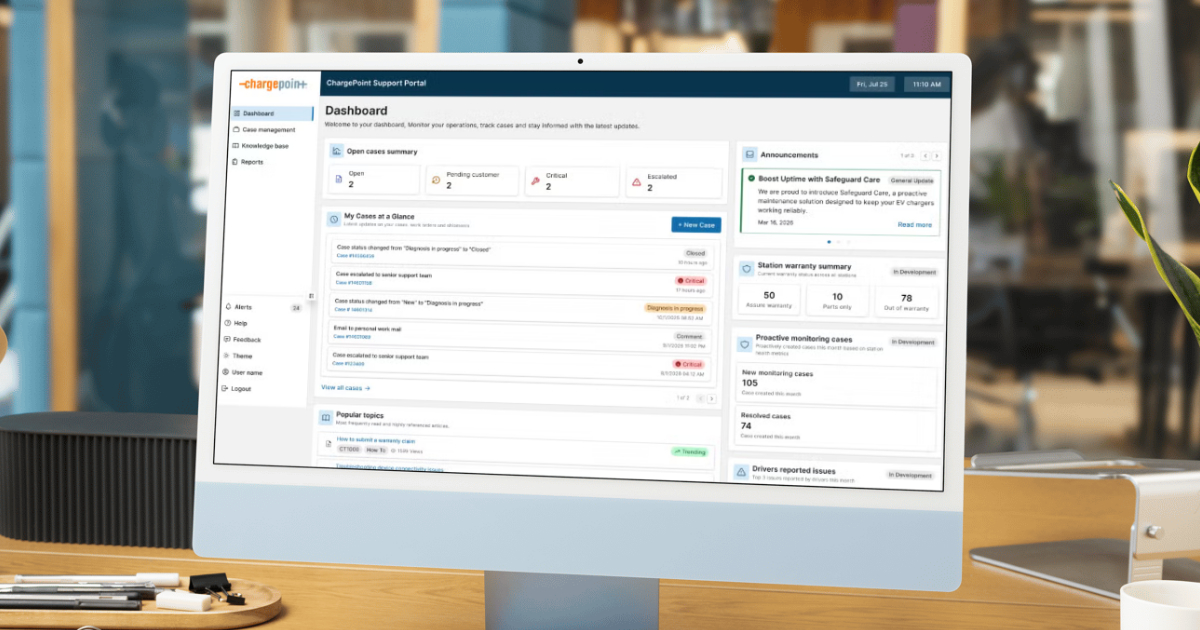Screen dimensions: 1200x630
Task: Click the Drivers reported issues warning icon
Action: point(741,472)
